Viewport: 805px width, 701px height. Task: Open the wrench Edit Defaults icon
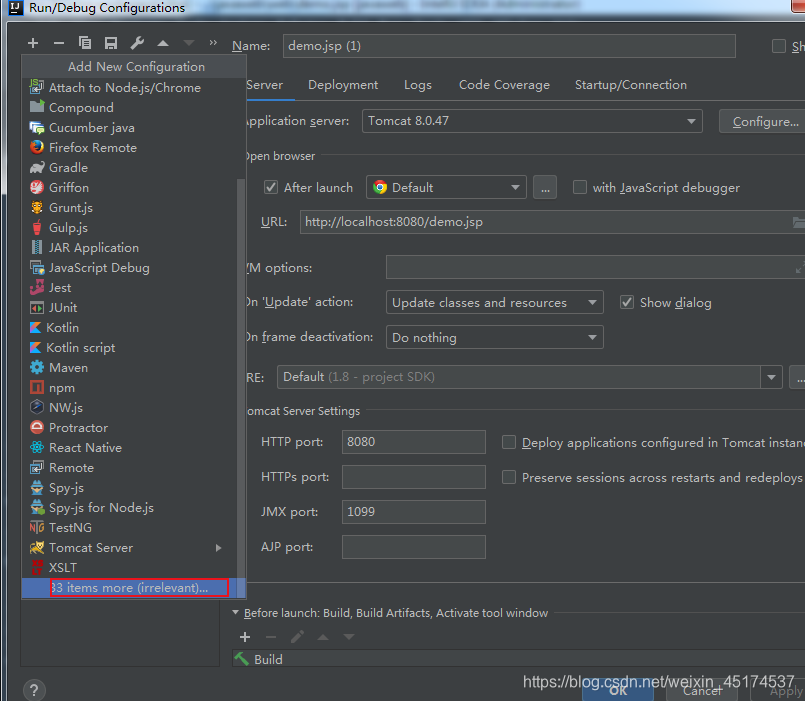coord(137,43)
